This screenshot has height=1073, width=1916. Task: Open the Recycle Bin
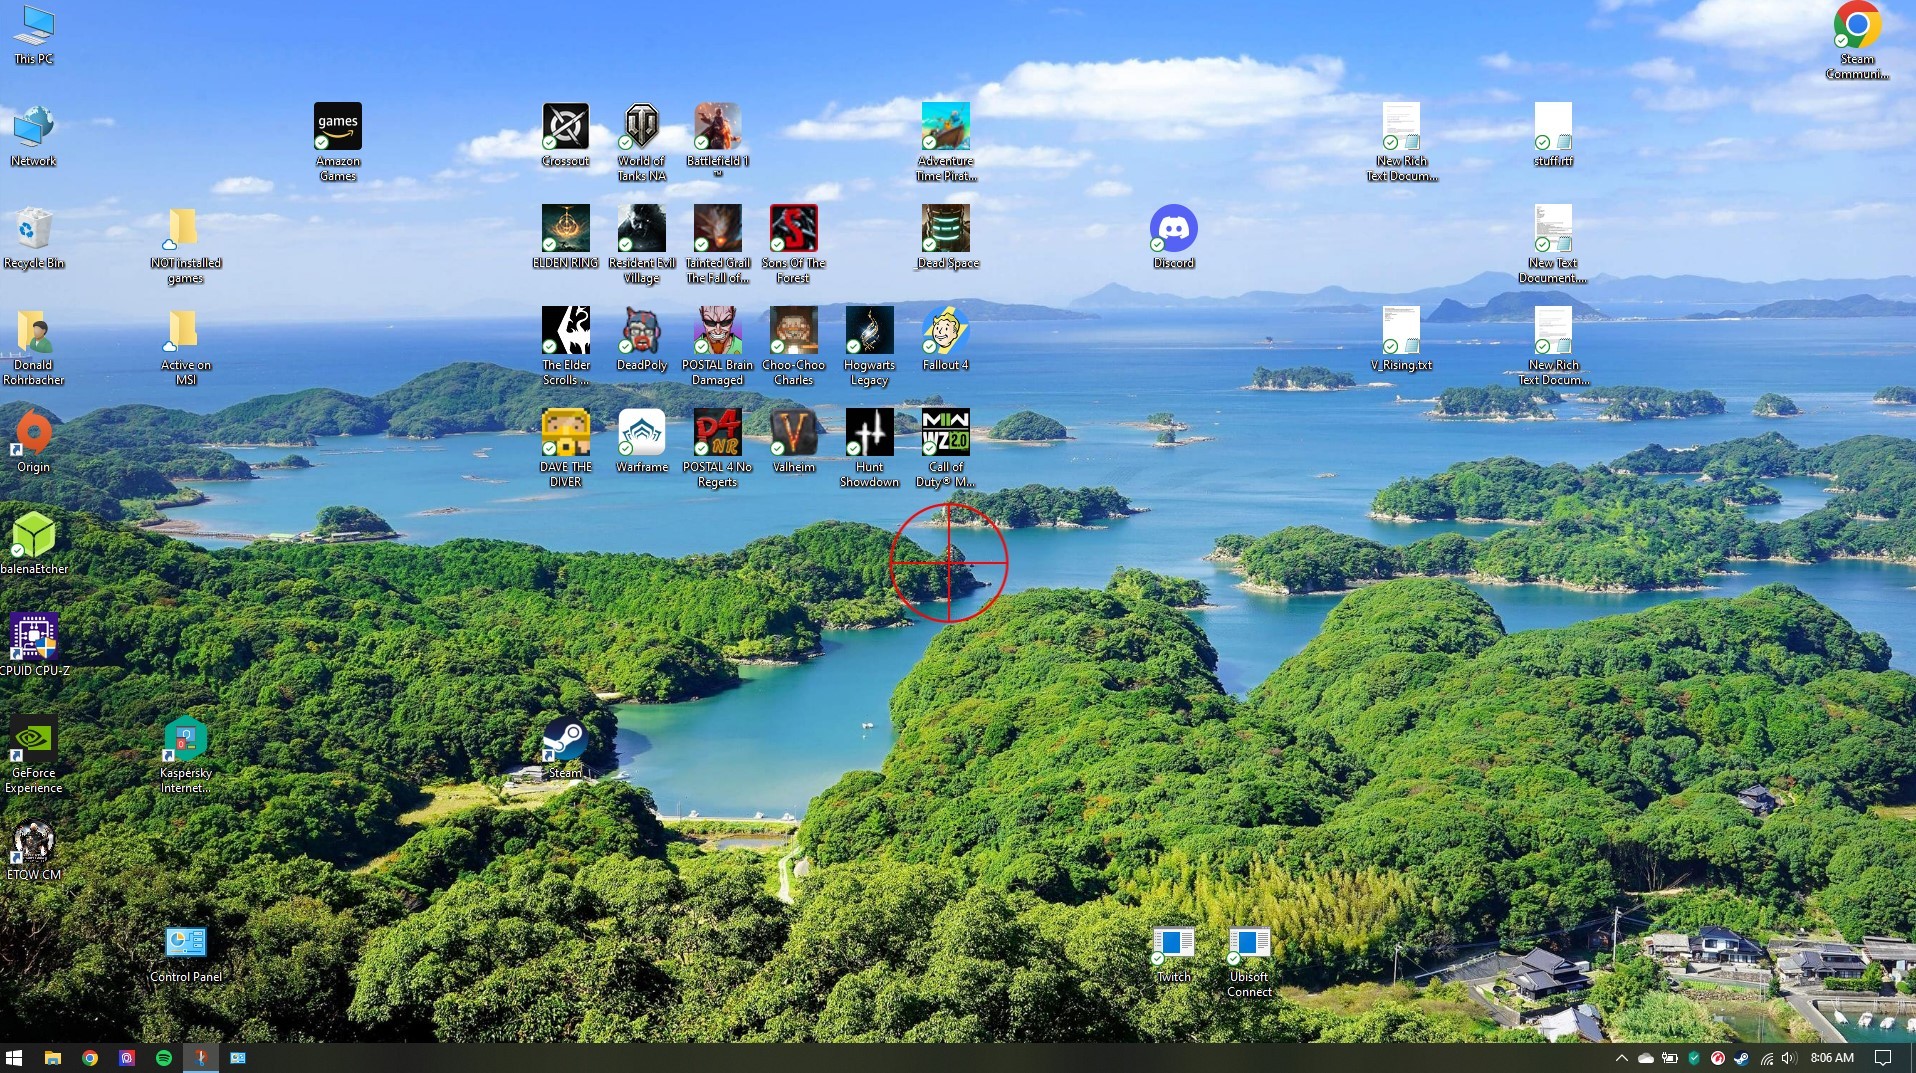coord(33,229)
